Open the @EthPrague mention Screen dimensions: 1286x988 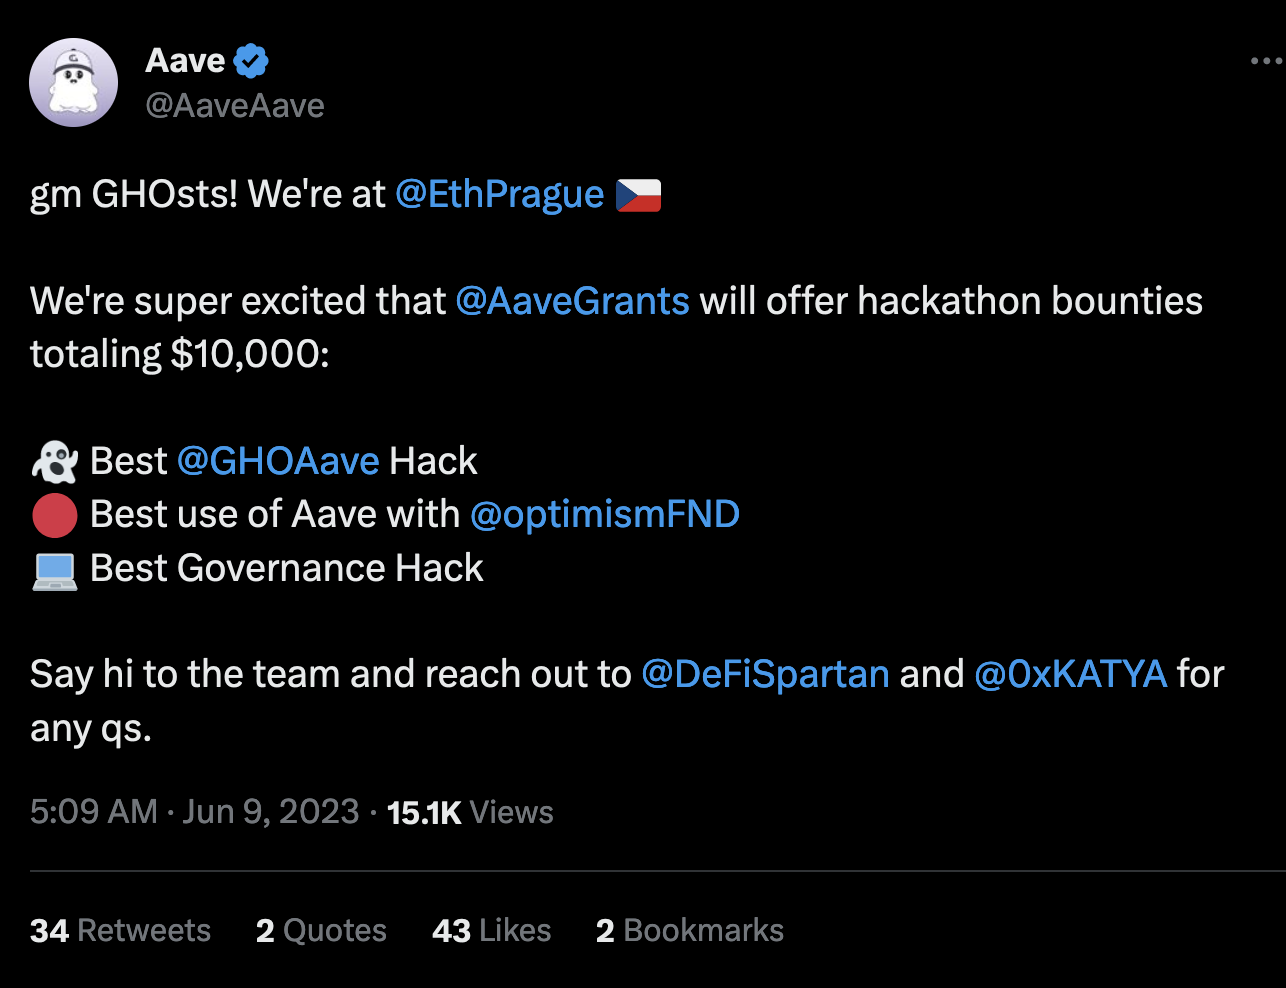tap(499, 194)
